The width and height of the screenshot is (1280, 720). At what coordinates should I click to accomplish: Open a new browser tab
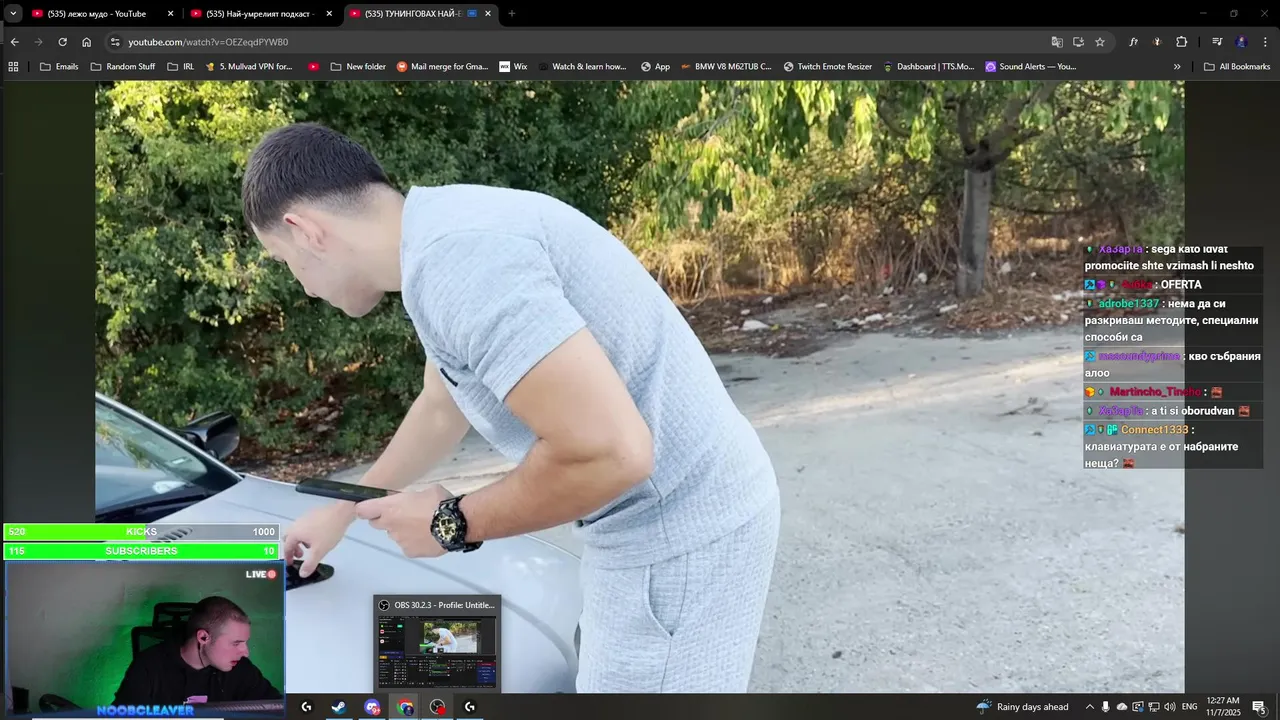click(x=511, y=14)
